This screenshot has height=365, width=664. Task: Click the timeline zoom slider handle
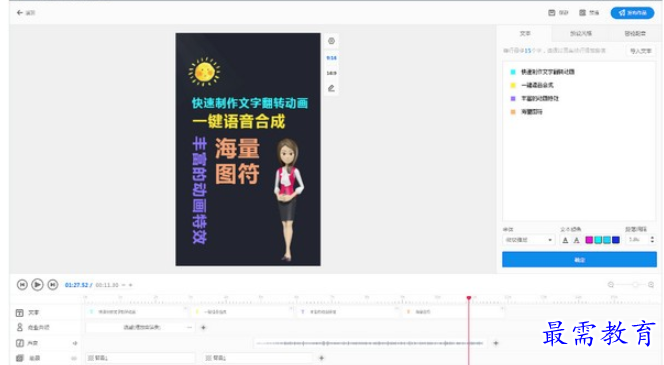[635, 285]
